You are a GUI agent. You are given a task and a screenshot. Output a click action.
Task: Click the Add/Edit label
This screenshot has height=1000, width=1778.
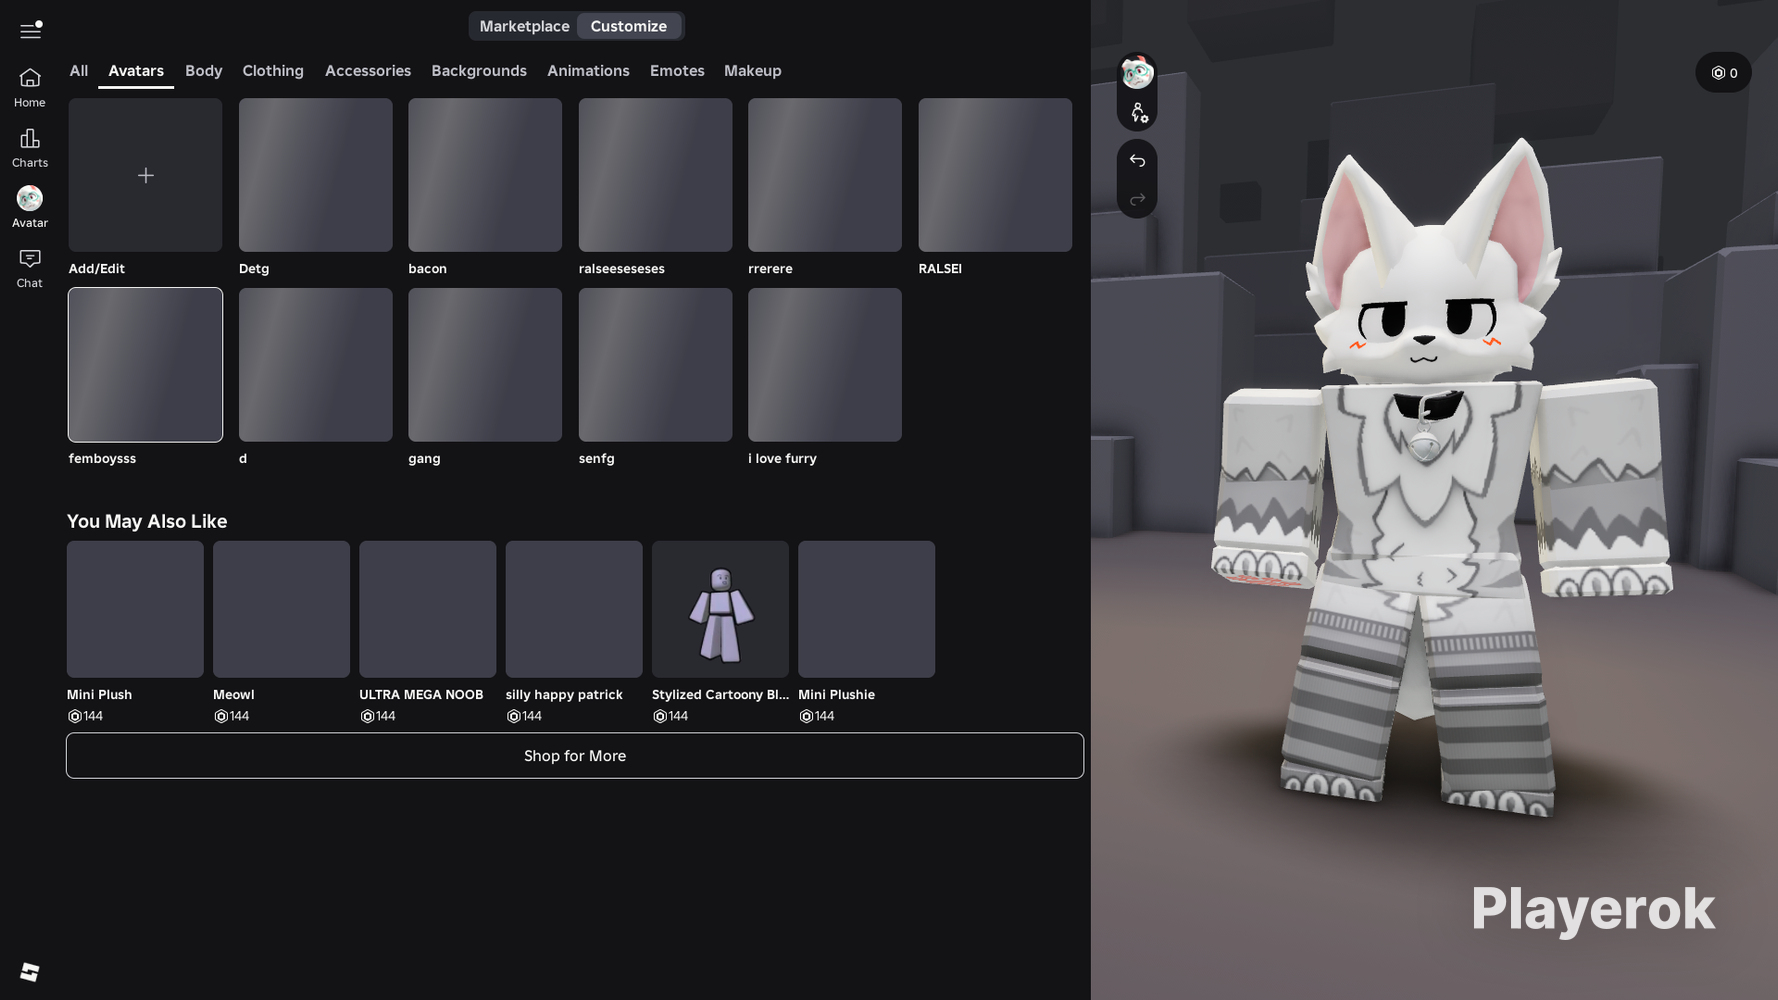coord(97,269)
